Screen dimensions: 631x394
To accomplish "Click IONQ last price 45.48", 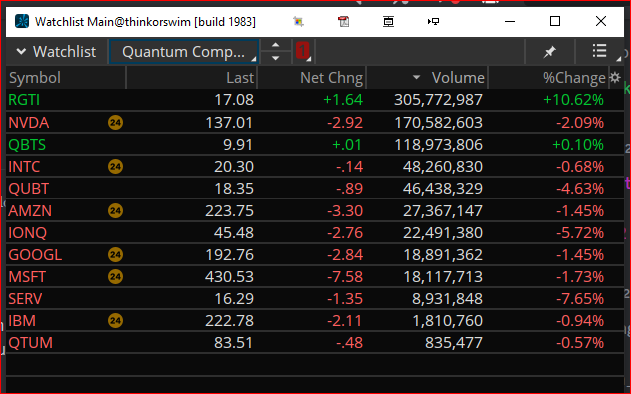I will [234, 233].
